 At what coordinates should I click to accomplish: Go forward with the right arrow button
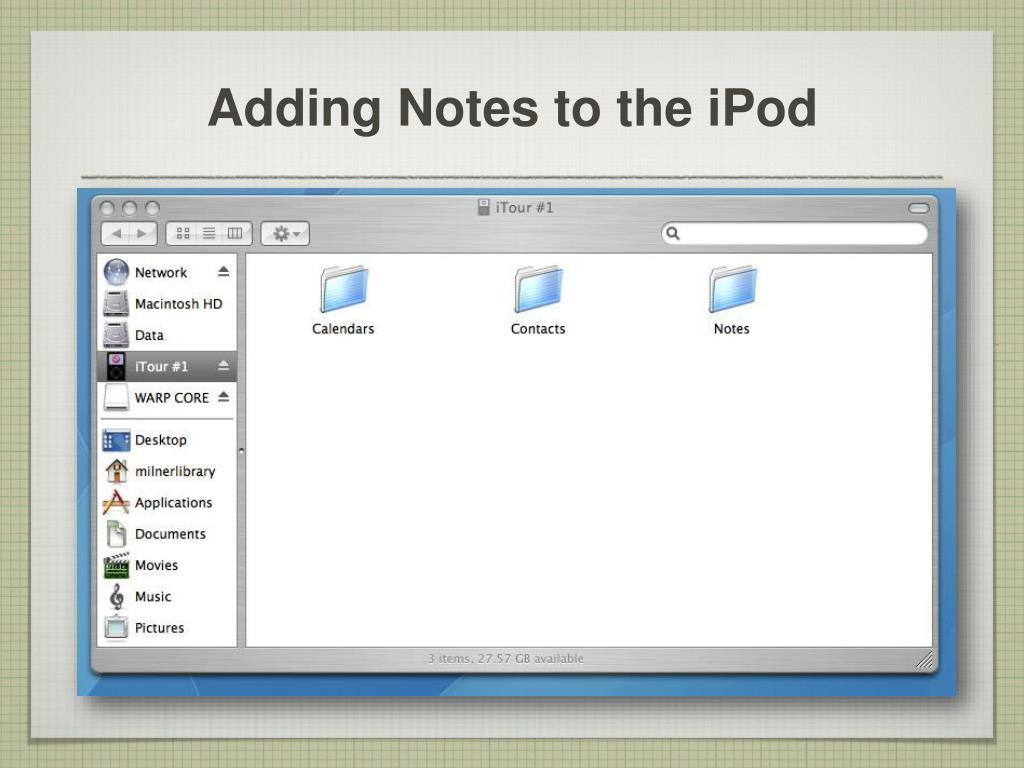pos(142,233)
